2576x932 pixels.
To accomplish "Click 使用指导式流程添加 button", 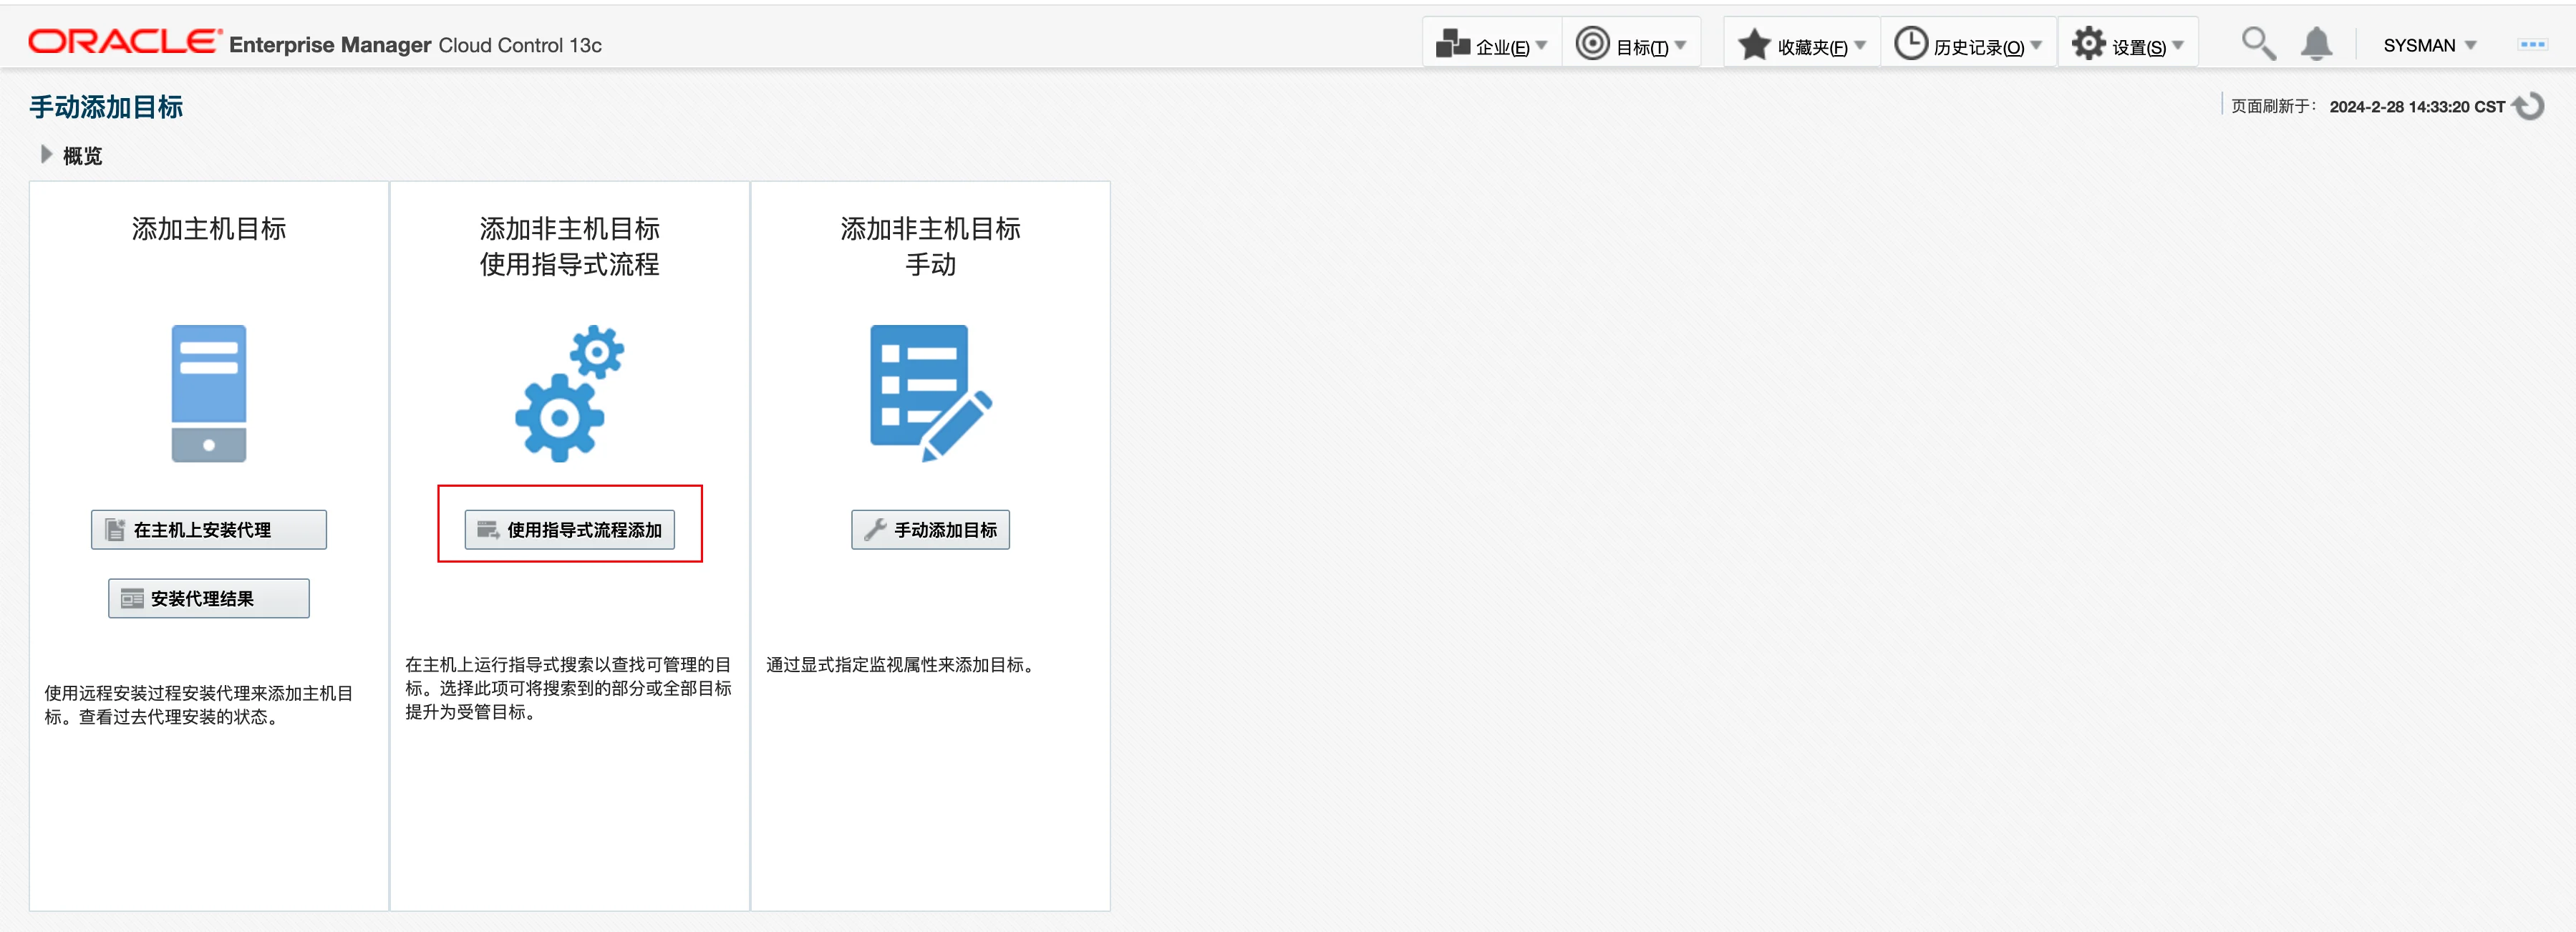I will 569,530.
